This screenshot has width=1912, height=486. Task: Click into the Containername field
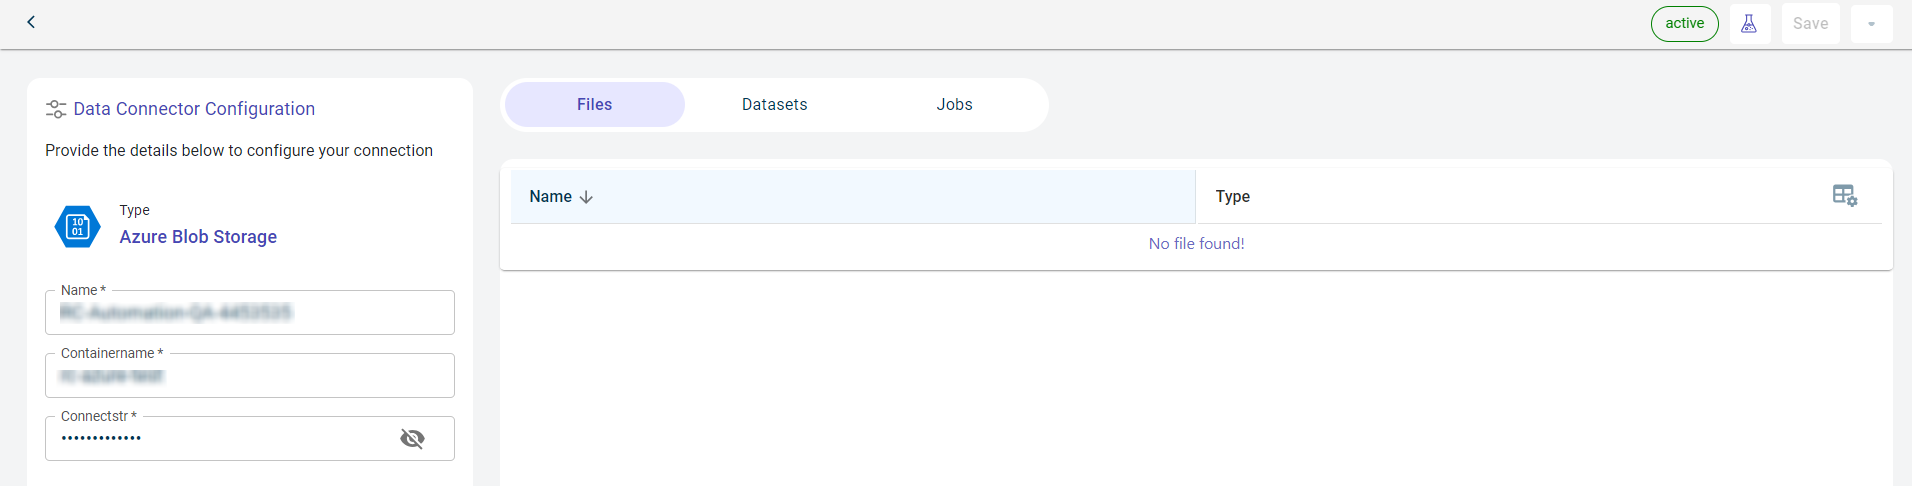tap(250, 376)
